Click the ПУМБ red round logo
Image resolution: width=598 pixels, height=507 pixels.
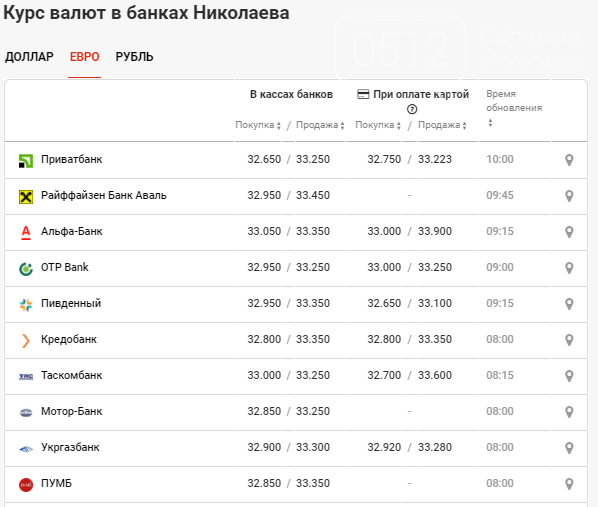[26, 484]
